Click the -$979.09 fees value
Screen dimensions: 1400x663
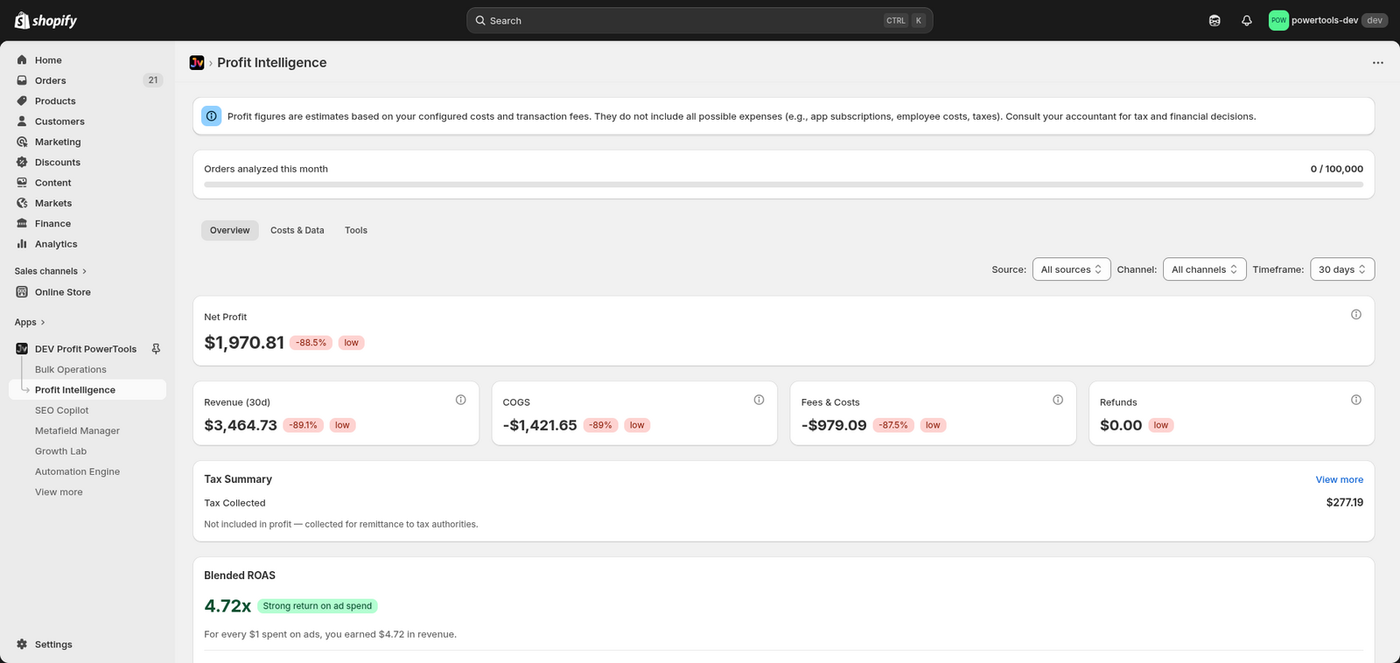pos(834,425)
